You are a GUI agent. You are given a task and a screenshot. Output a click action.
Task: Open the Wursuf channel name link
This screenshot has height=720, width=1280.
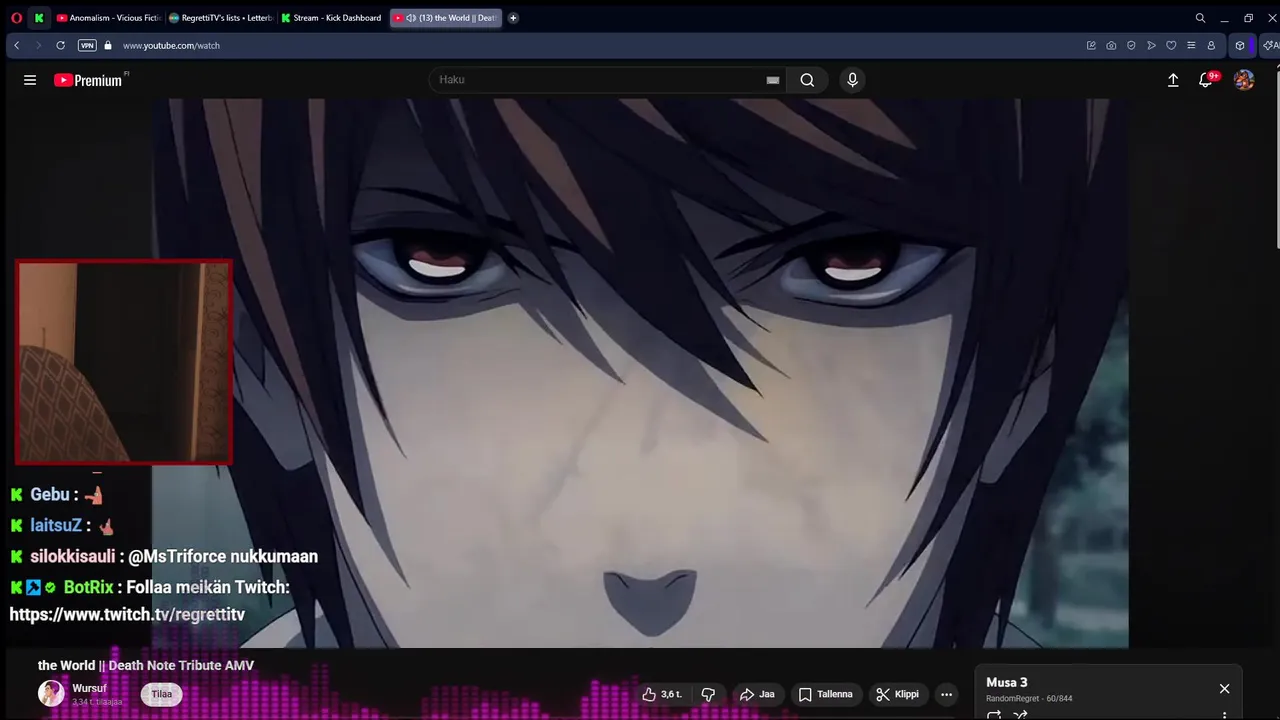click(x=89, y=688)
